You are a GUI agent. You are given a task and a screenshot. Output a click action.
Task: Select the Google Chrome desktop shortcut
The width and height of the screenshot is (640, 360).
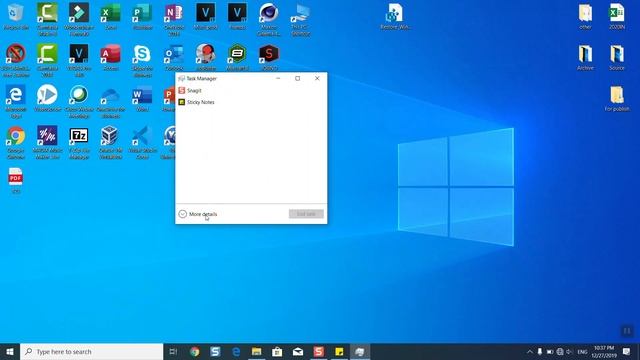[16, 142]
